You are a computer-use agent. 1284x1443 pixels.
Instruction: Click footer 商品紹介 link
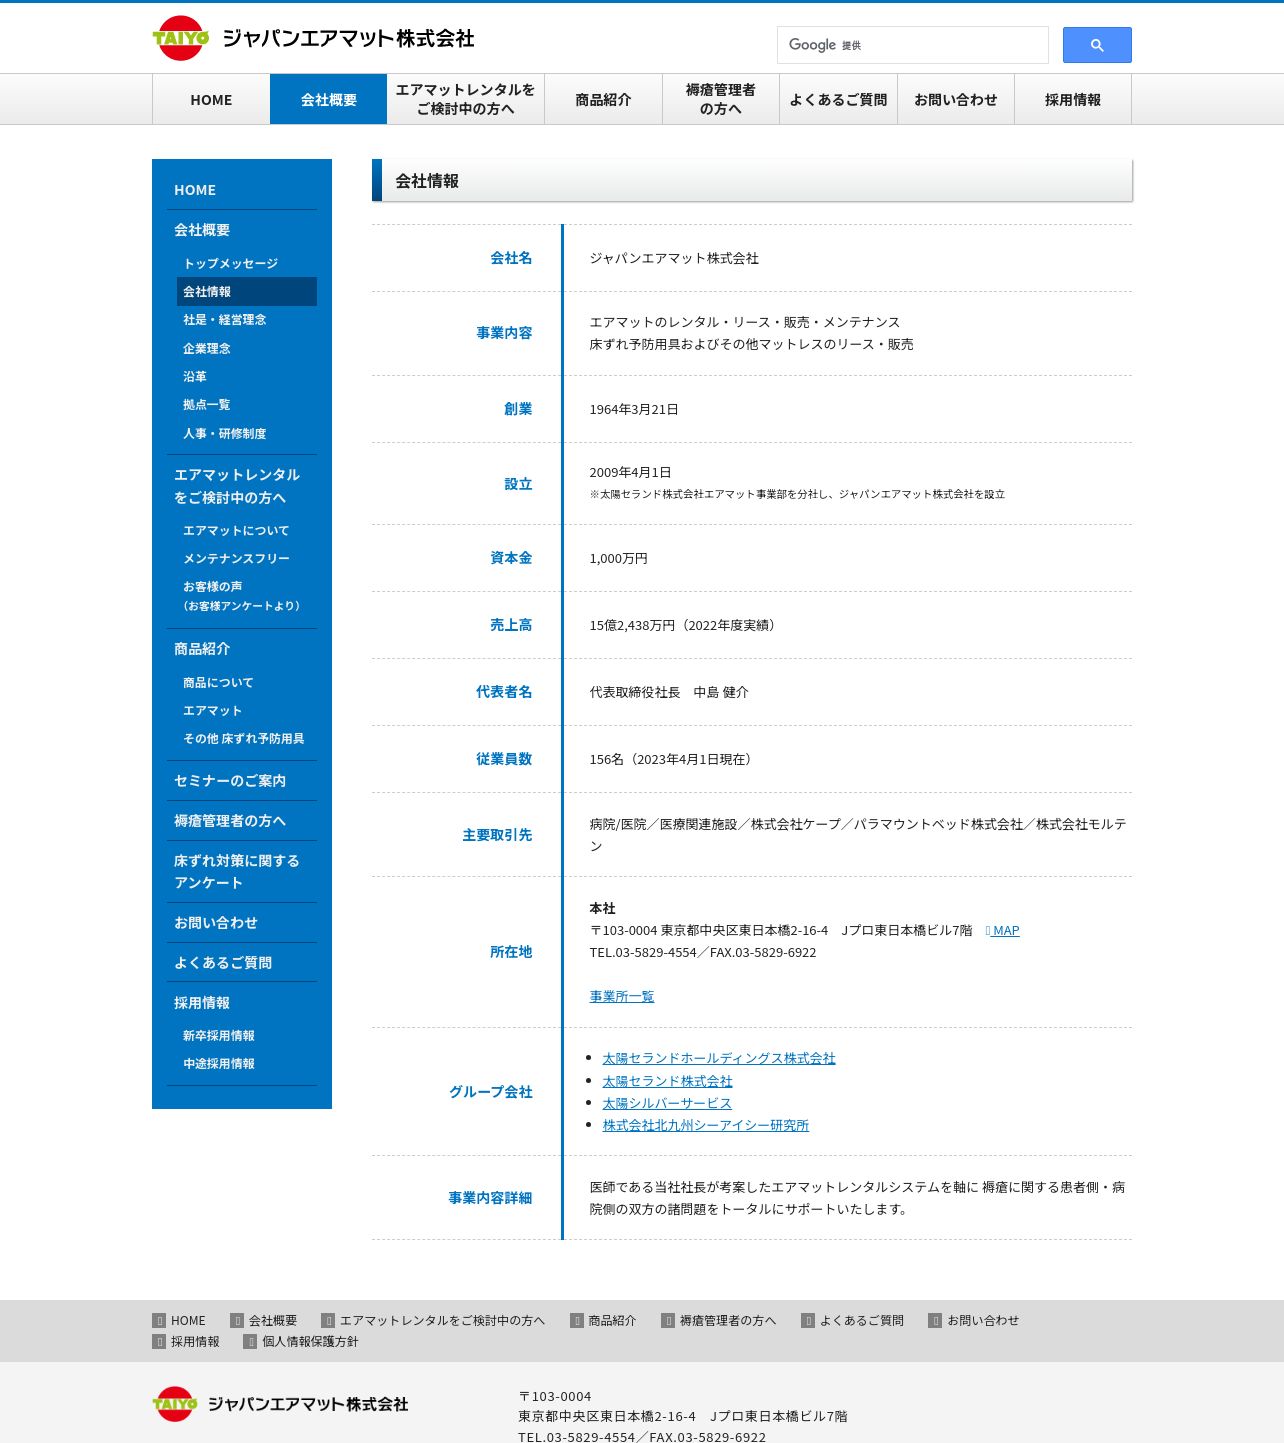(603, 1321)
